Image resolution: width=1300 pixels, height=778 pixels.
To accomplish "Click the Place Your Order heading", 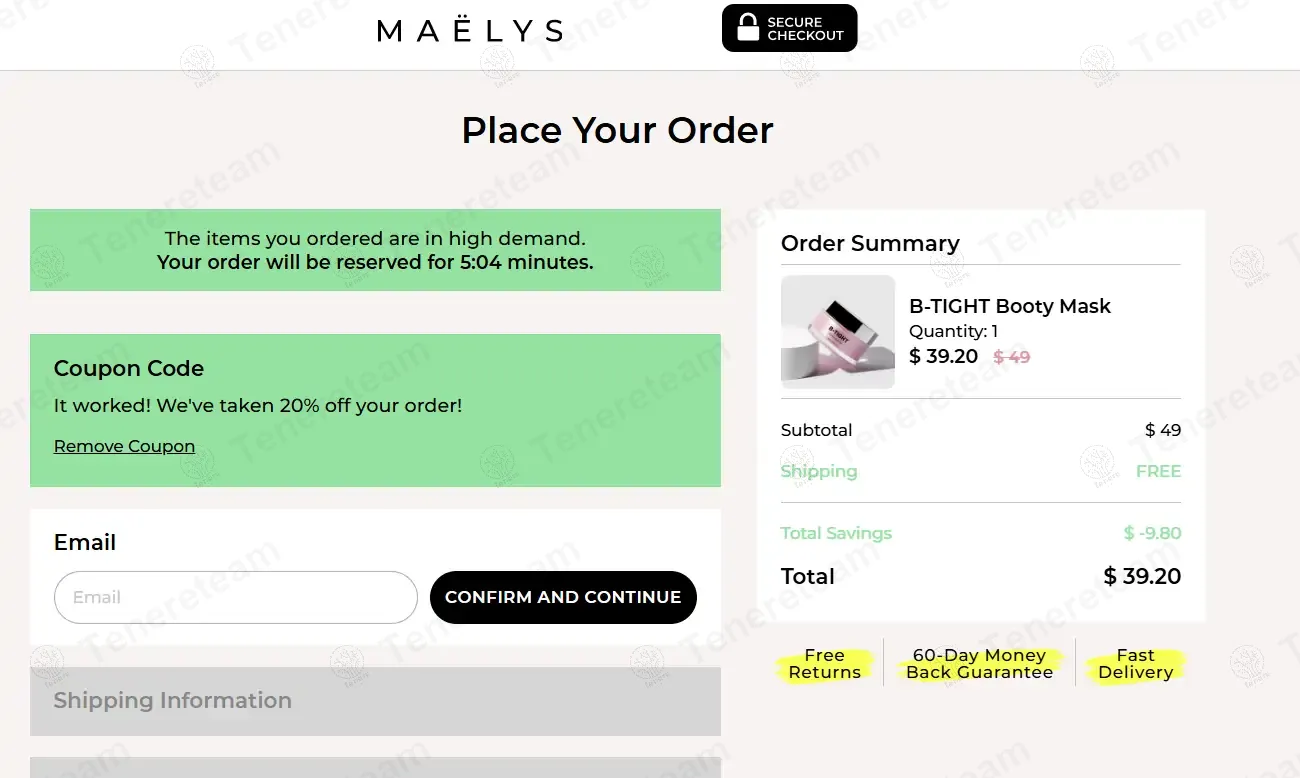I will (617, 130).
